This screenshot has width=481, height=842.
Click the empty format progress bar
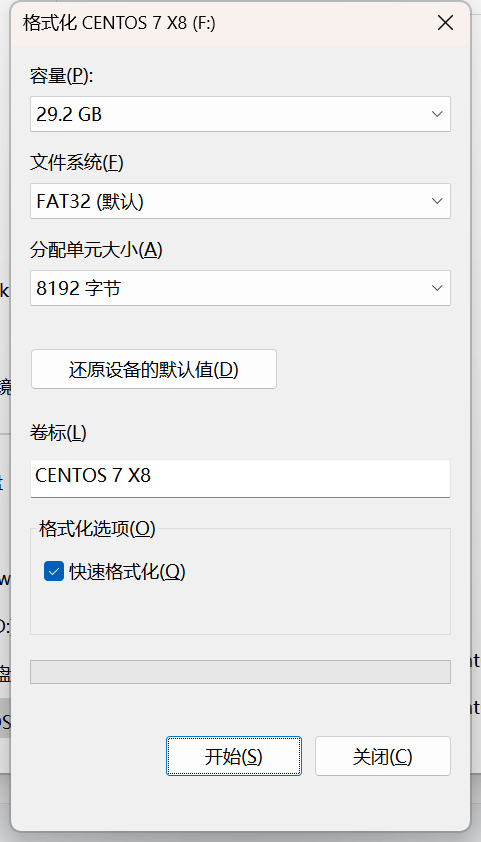240,672
